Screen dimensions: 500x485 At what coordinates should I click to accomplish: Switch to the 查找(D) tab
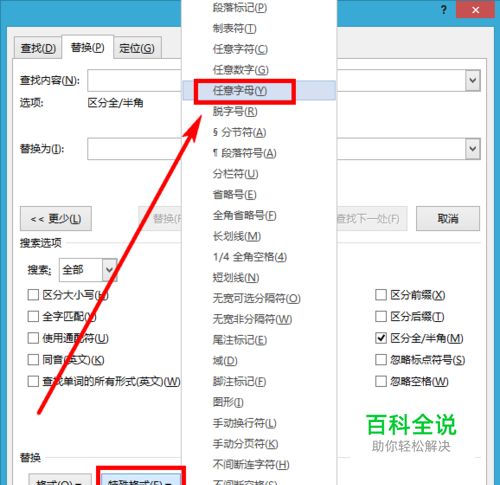tap(38, 48)
